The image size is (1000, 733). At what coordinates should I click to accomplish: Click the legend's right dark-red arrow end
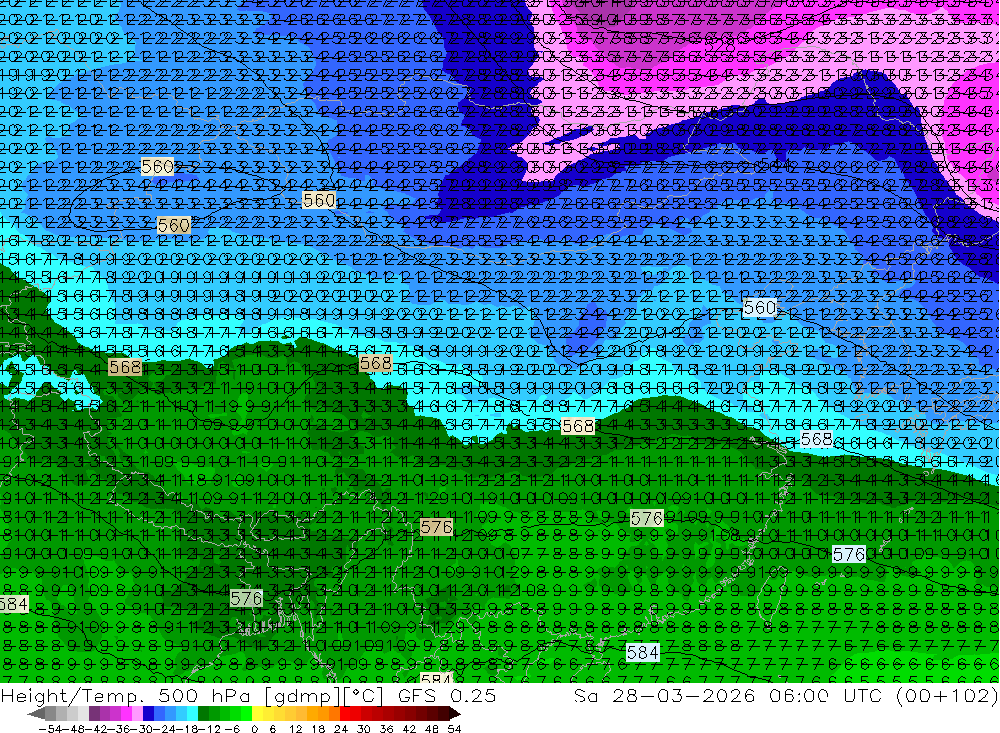455,713
